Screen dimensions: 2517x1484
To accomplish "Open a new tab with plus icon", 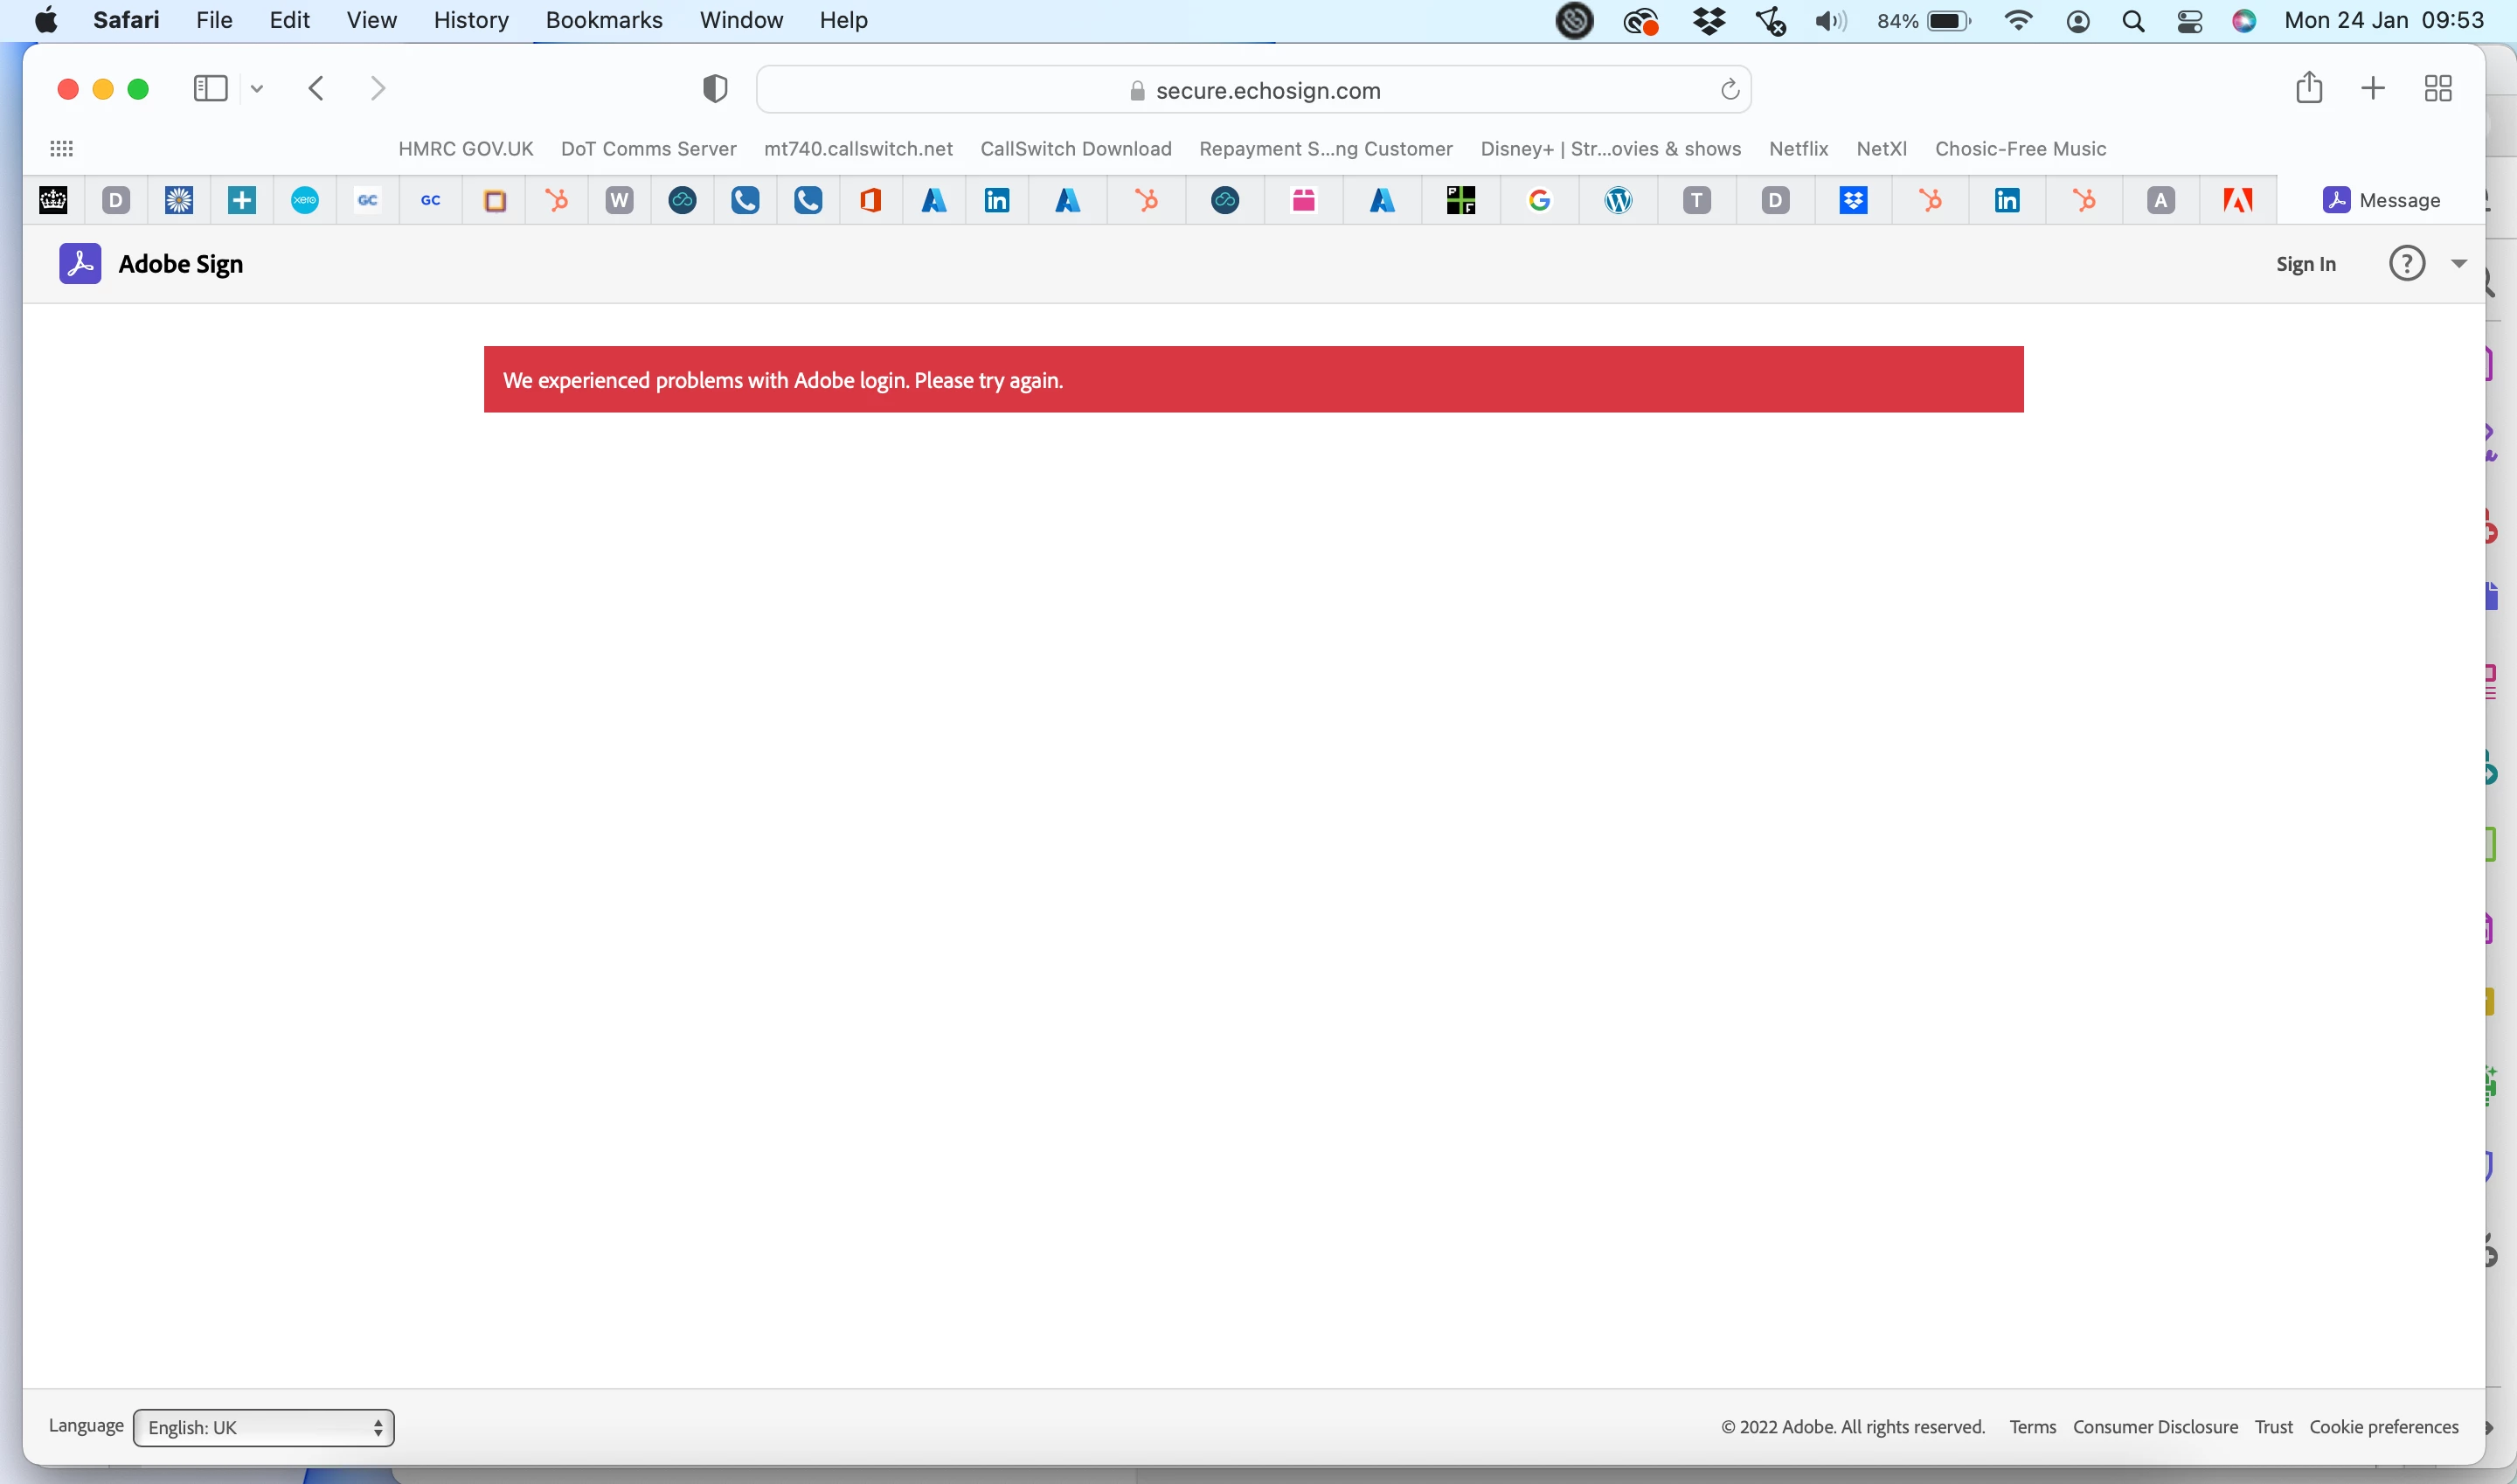I will click(2372, 88).
